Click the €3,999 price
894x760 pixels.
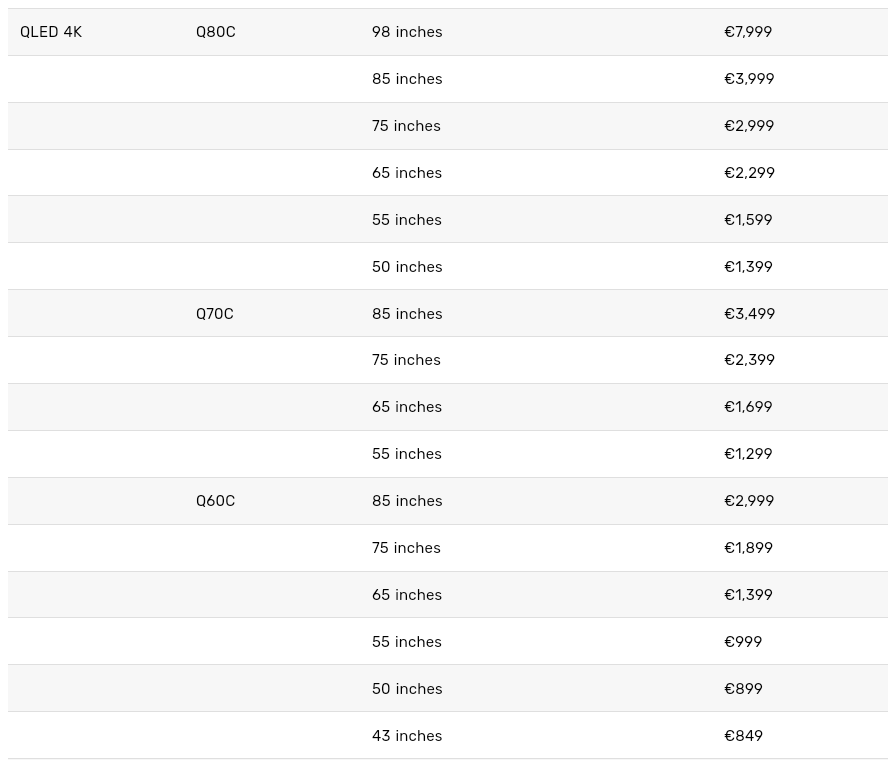pos(749,79)
